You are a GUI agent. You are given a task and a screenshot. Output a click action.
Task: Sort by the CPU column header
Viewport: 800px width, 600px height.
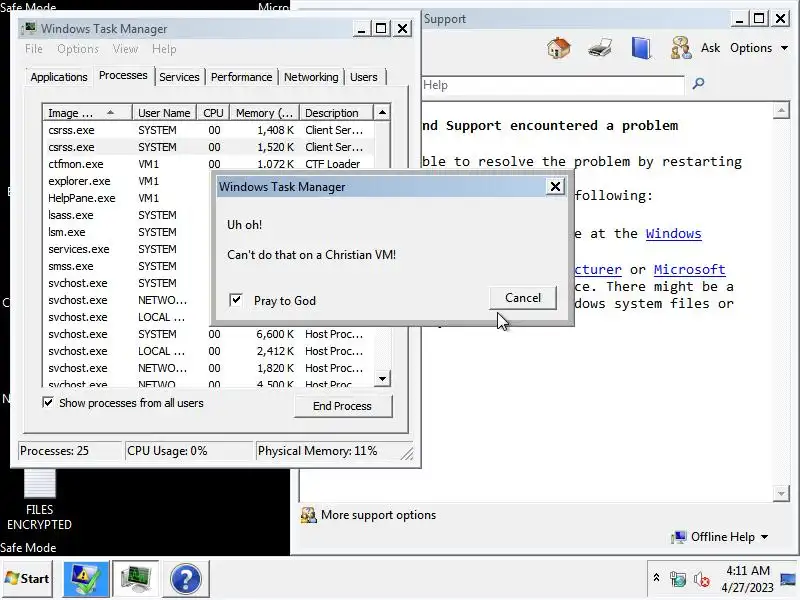tap(213, 113)
